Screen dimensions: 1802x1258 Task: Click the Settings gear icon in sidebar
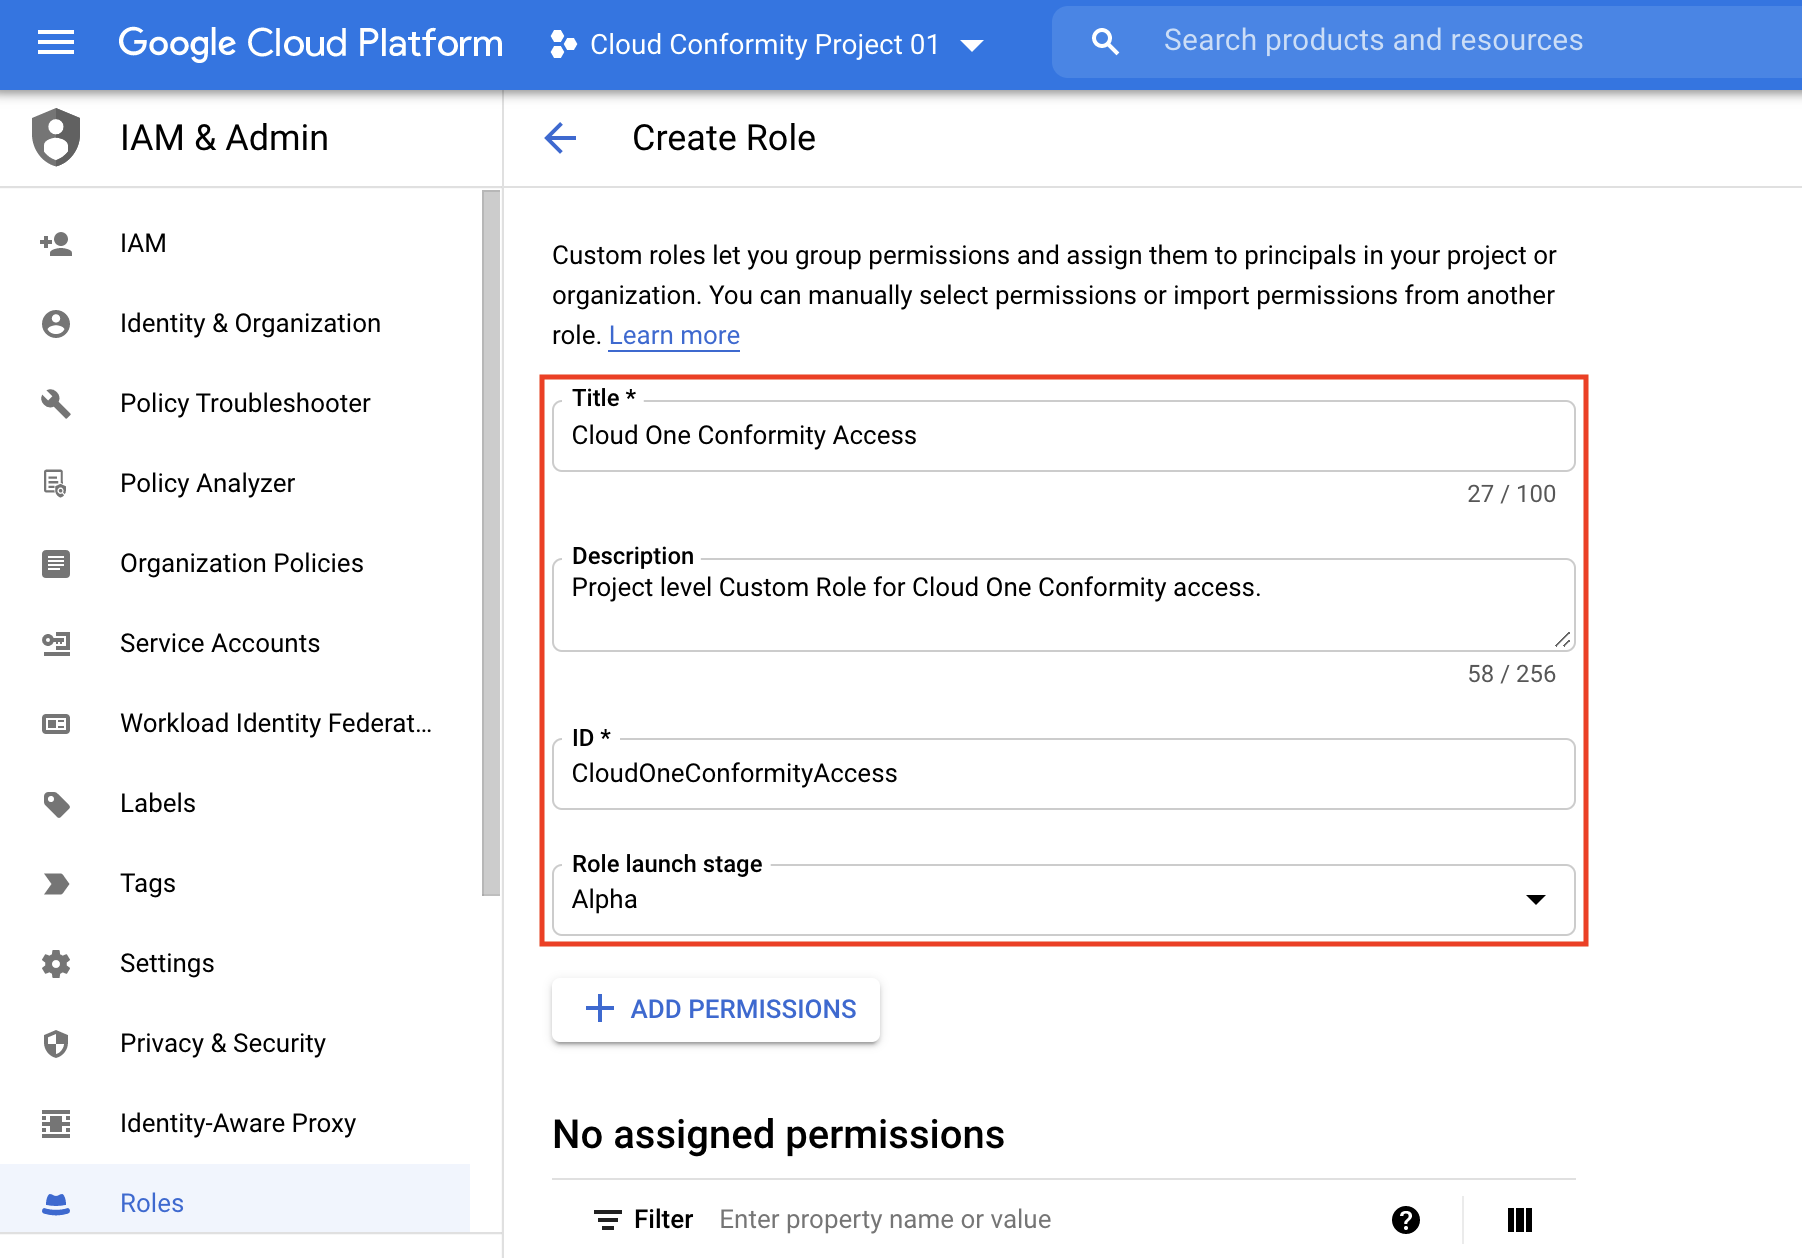tap(56, 964)
